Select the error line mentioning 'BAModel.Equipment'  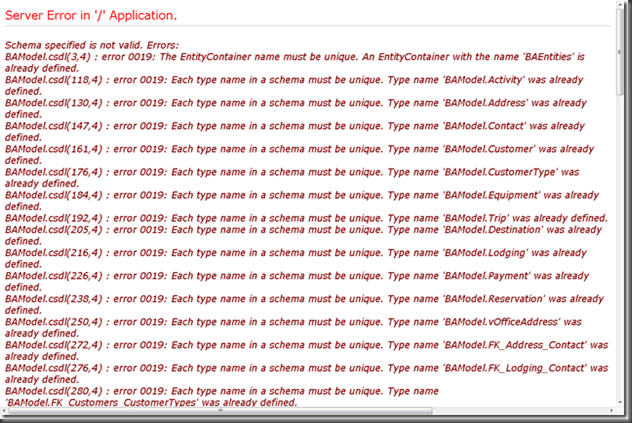(301, 200)
